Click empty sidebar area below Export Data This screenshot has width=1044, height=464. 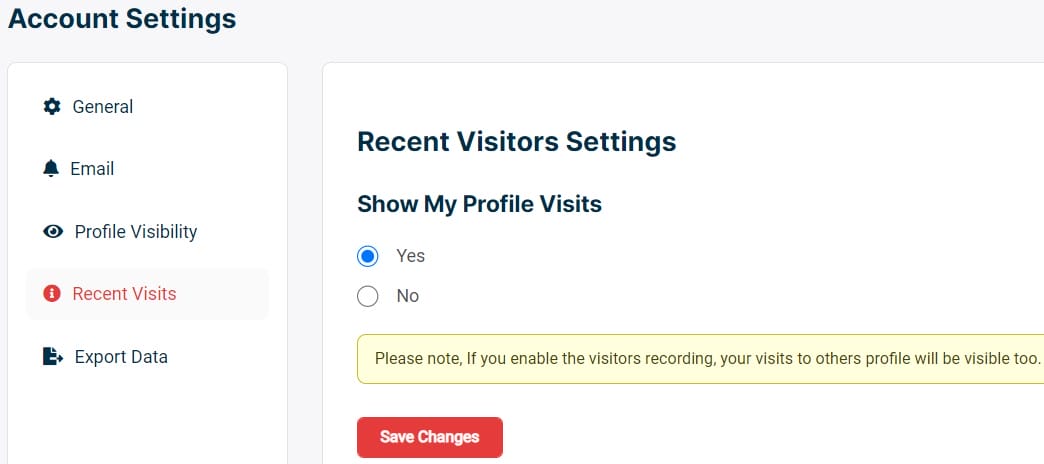pos(147,420)
